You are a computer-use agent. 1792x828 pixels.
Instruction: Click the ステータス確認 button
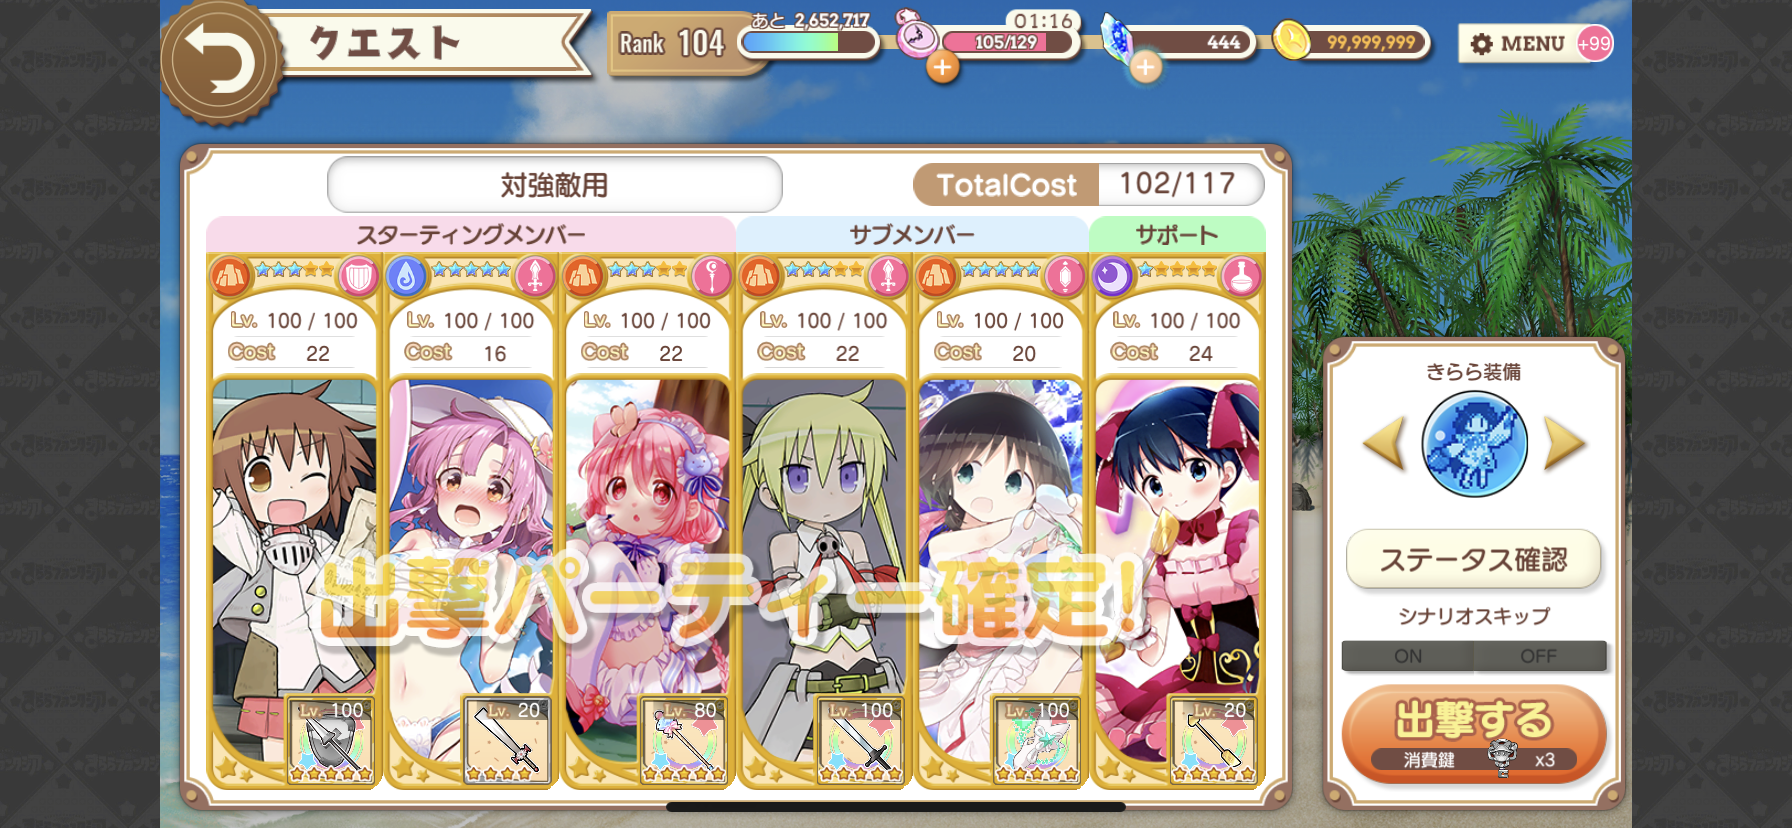(1474, 559)
